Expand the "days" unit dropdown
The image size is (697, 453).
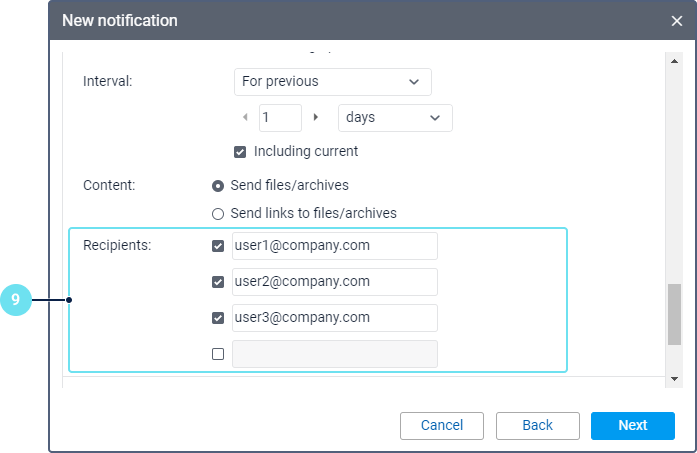[x=395, y=117]
